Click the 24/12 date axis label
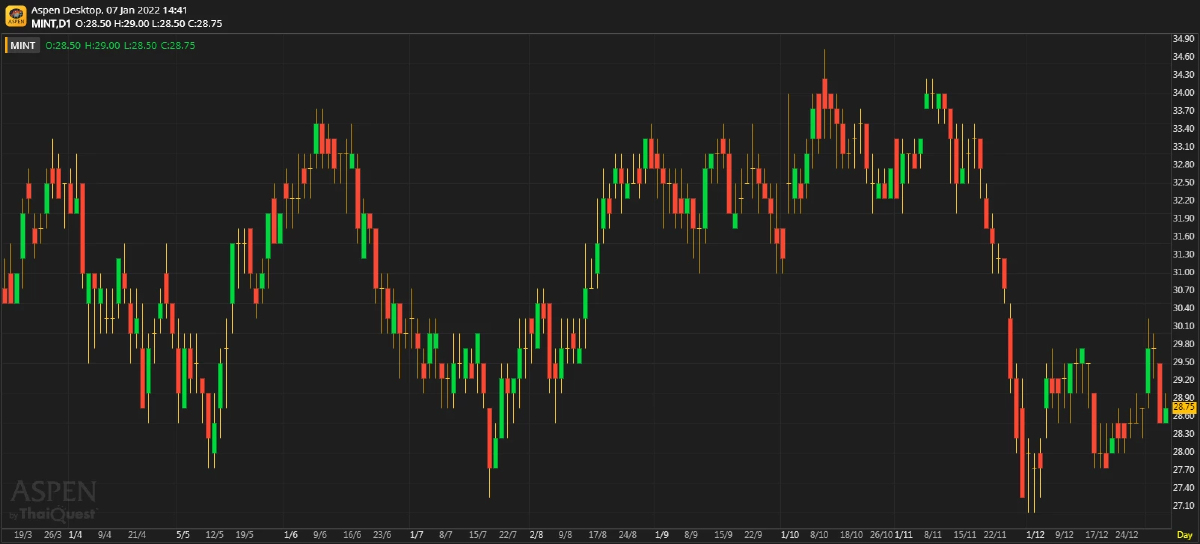 point(1127,535)
